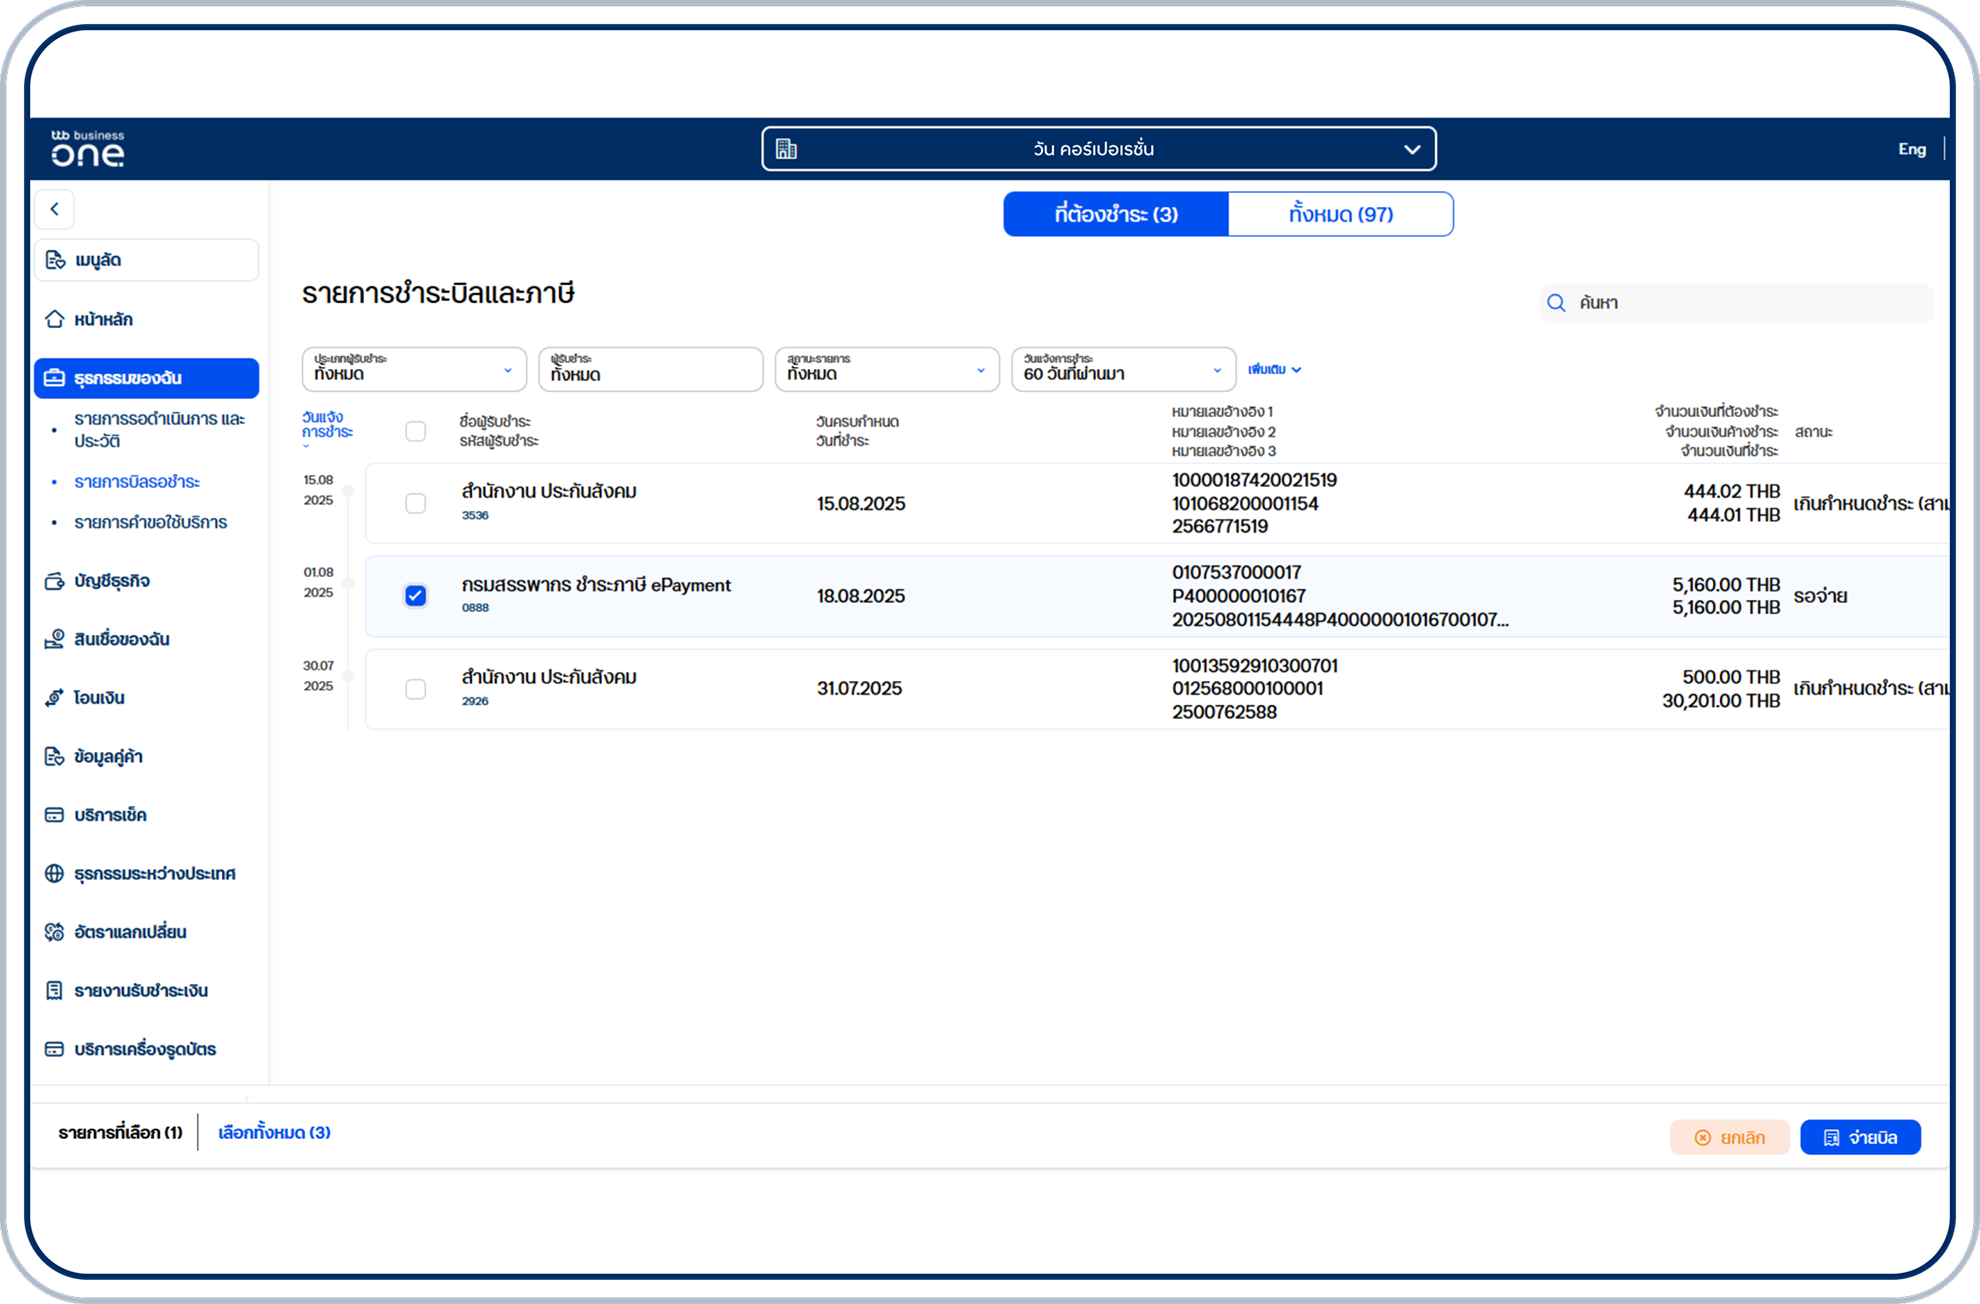Open the วัน คอร์เปอเรชั่น company dropdown
The image size is (1980, 1304).
point(1098,149)
